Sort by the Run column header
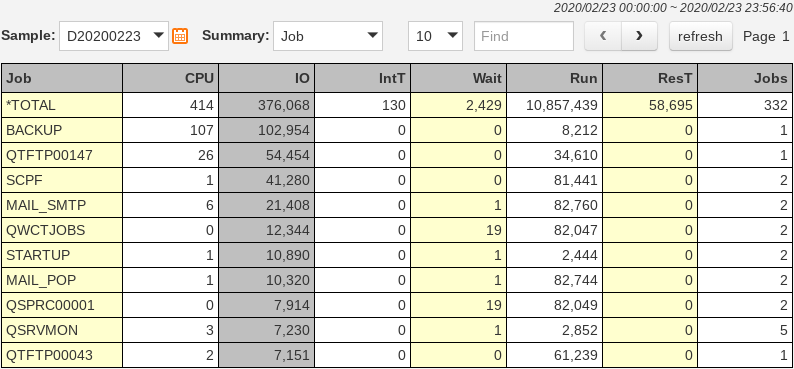The width and height of the screenshot is (794, 369). coord(554,78)
